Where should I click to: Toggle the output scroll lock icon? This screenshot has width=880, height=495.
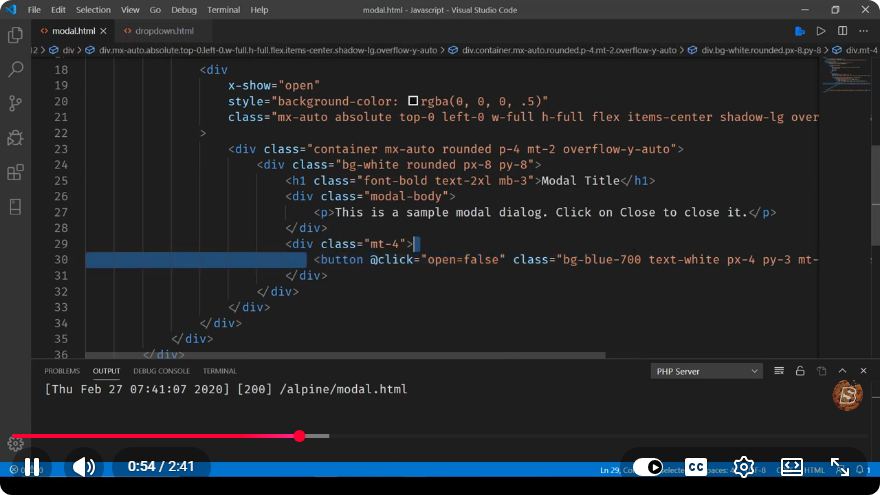coord(800,371)
